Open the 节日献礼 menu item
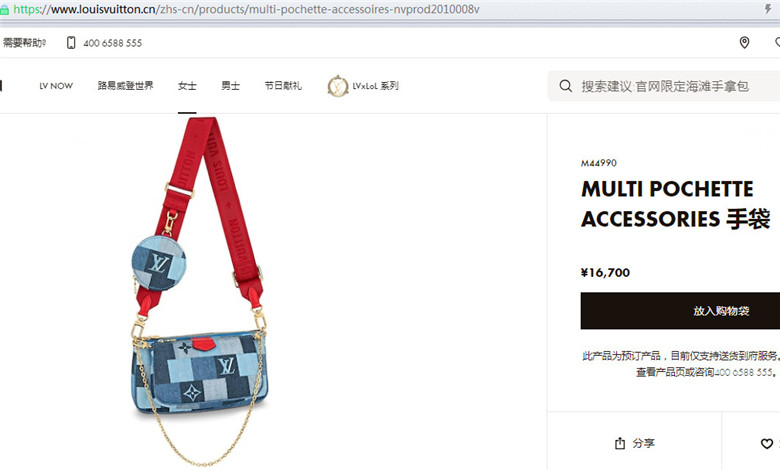 click(283, 86)
